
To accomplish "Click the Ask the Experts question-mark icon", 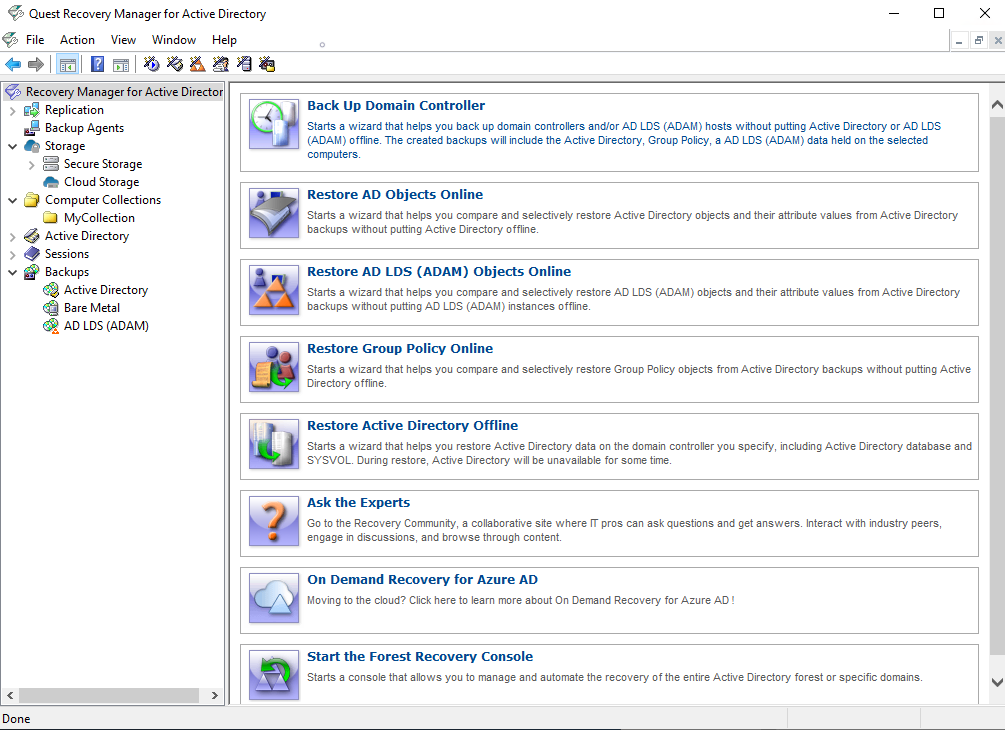I will (274, 521).
